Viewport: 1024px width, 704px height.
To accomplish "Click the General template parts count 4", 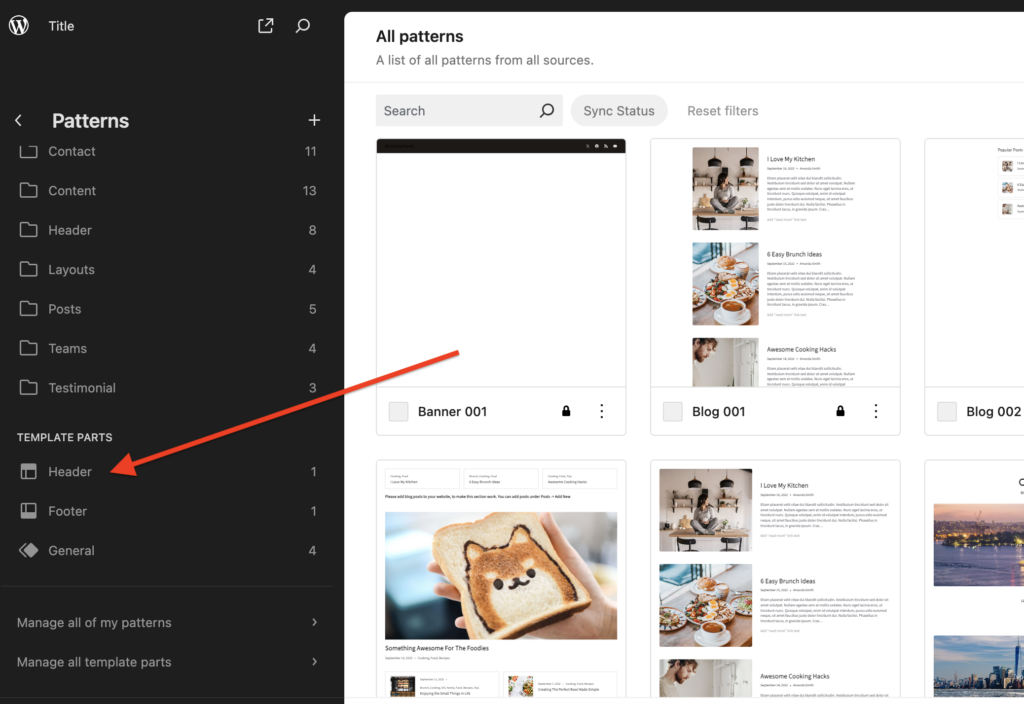I will click(x=312, y=551).
